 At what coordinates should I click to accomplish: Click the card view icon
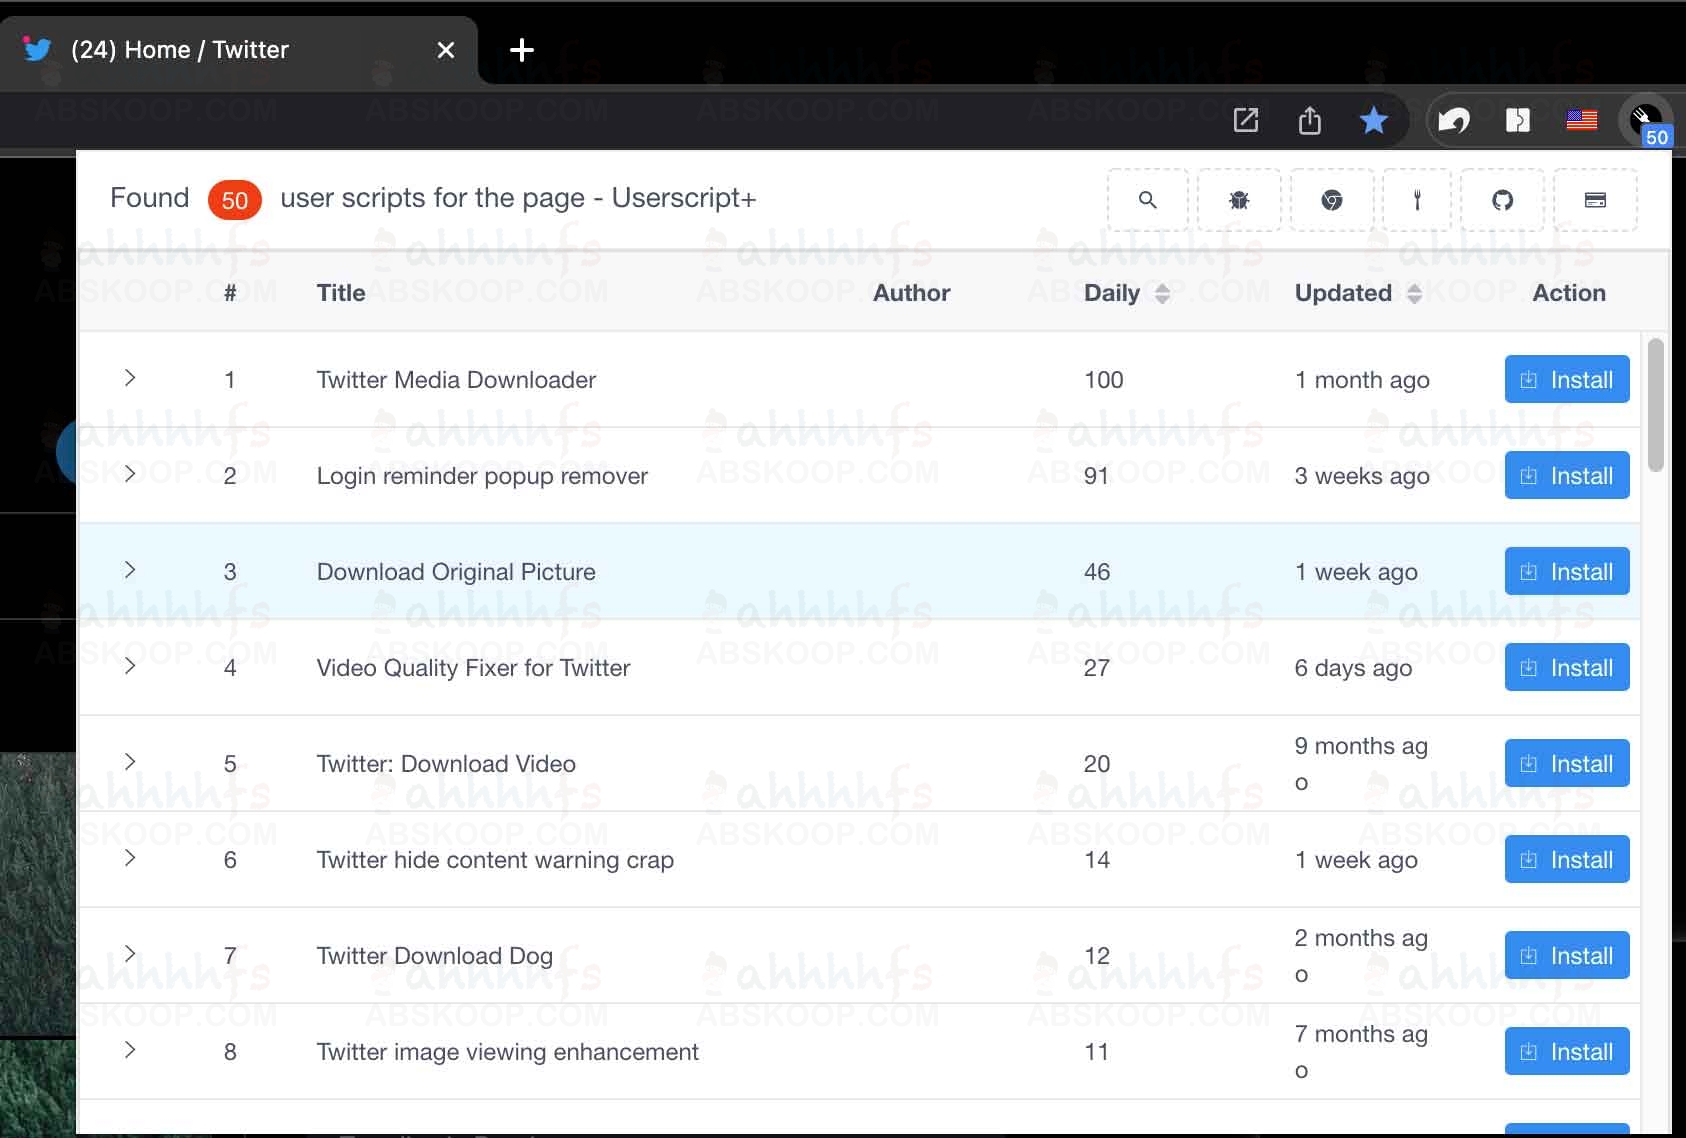1595,200
